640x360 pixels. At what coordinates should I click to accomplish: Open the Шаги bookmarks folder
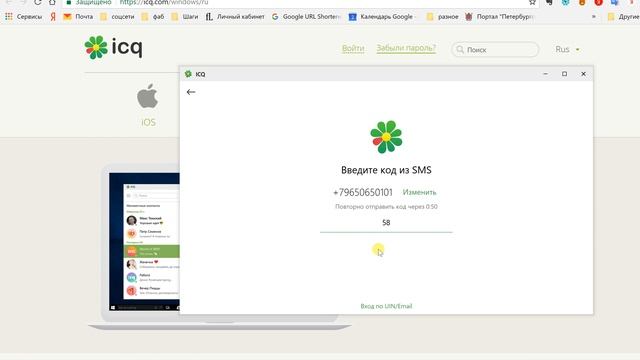pos(185,17)
